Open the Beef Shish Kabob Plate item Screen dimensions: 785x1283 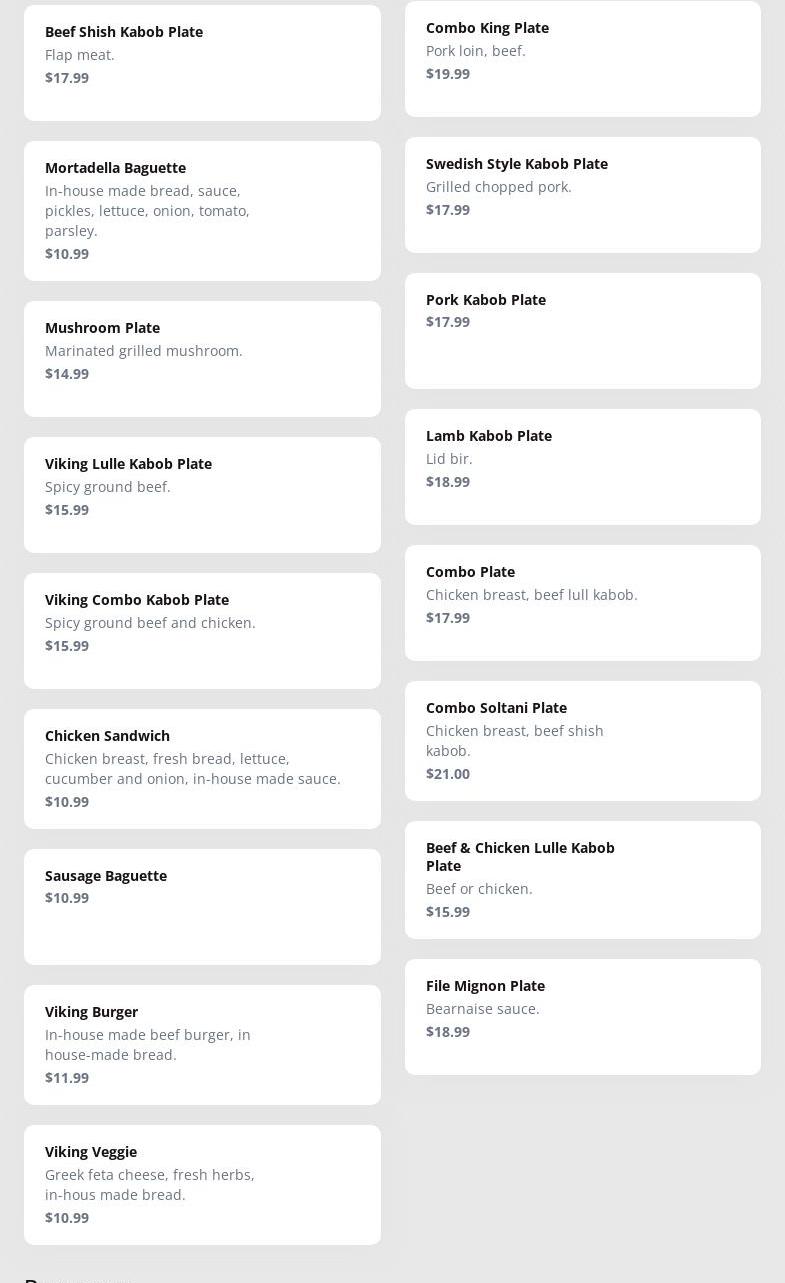click(x=202, y=63)
